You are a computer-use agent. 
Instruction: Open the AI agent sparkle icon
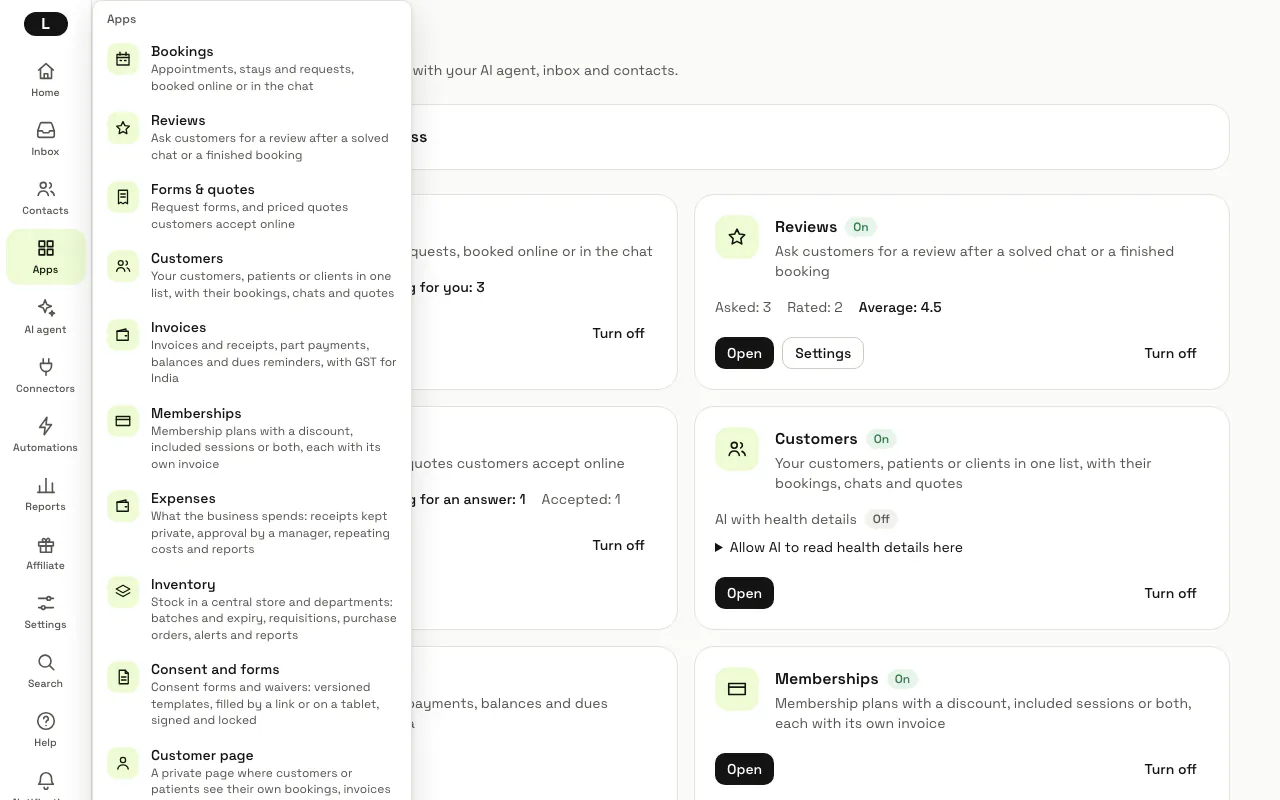click(45, 316)
